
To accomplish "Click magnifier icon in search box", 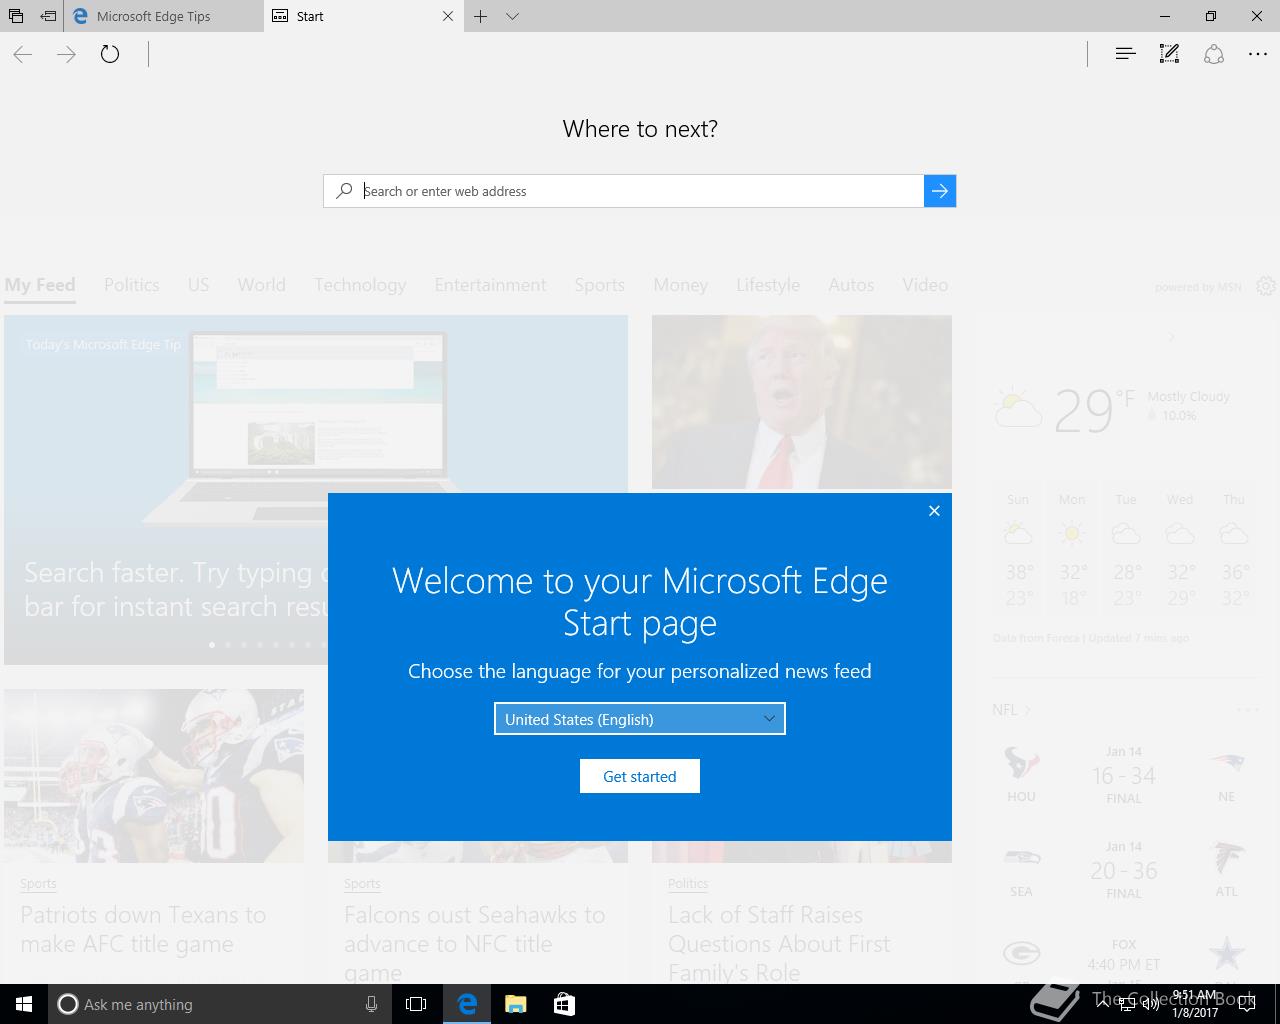I will pyautogui.click(x=344, y=191).
